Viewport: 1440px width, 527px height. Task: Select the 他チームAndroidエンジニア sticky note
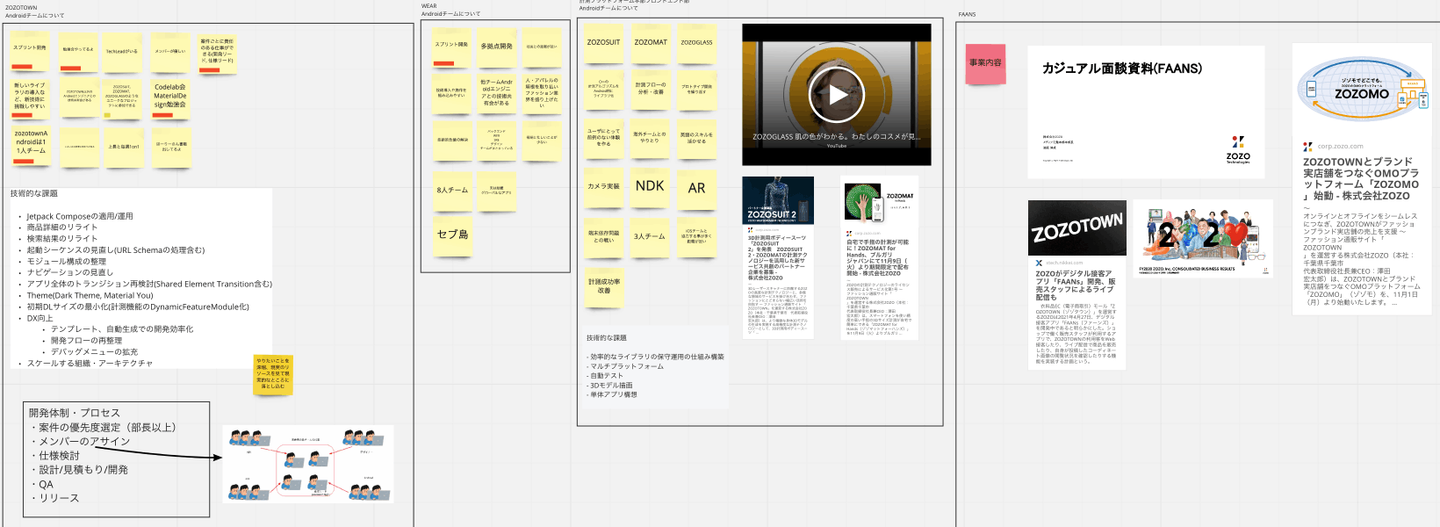click(x=497, y=93)
